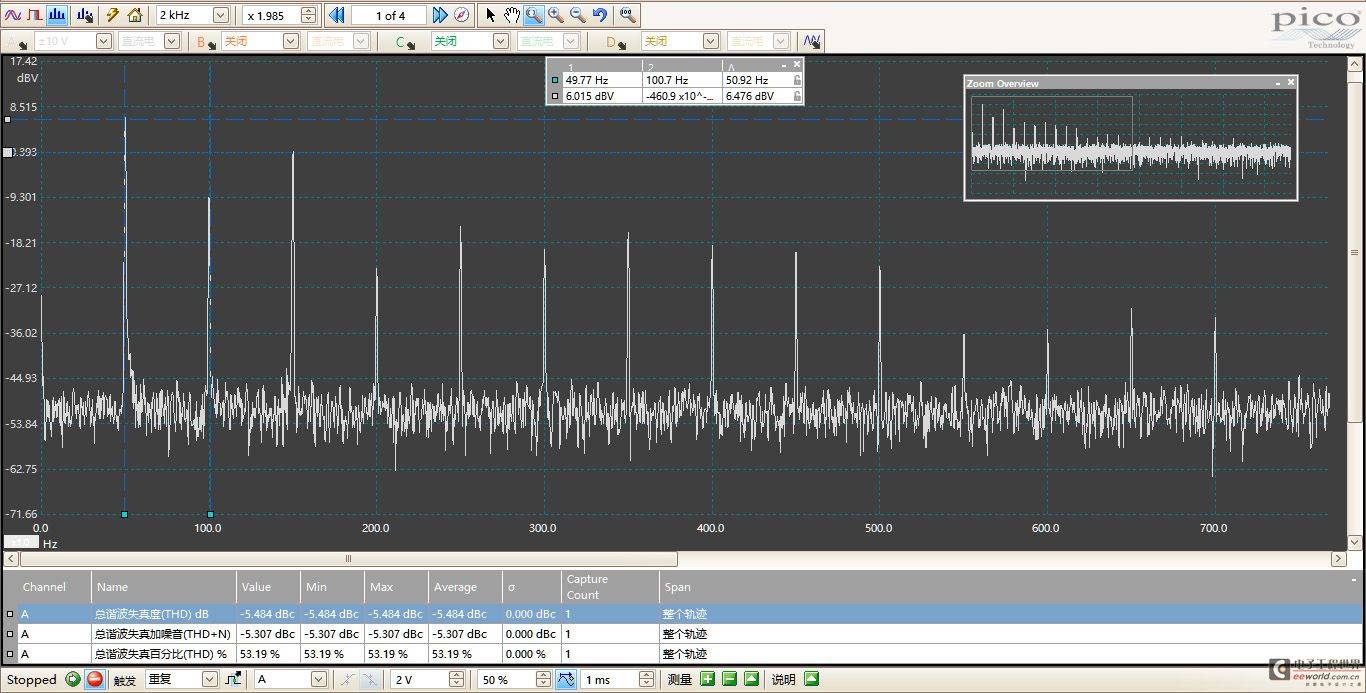Viewport: 1366px width, 693px height.
Task: Click the Auto setup lightning icon
Action: point(113,15)
